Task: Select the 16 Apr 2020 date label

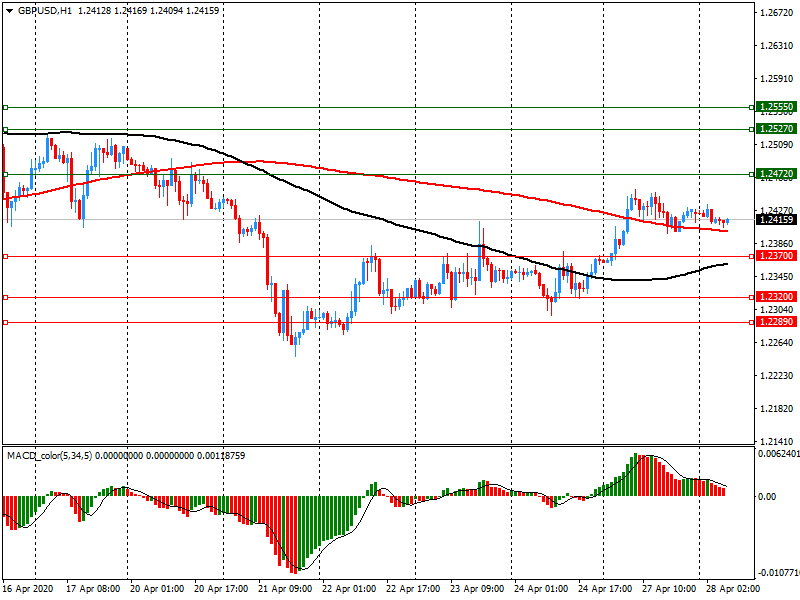Action: (x=28, y=589)
